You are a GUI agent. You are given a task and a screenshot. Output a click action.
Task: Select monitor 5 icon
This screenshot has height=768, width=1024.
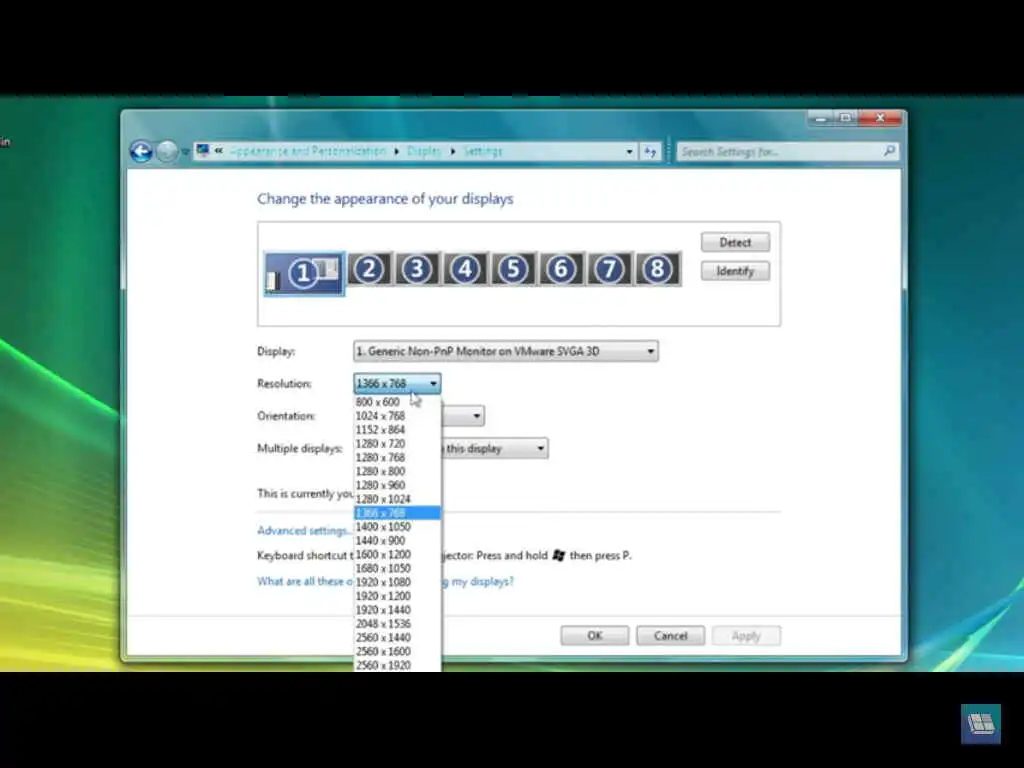[x=513, y=268]
